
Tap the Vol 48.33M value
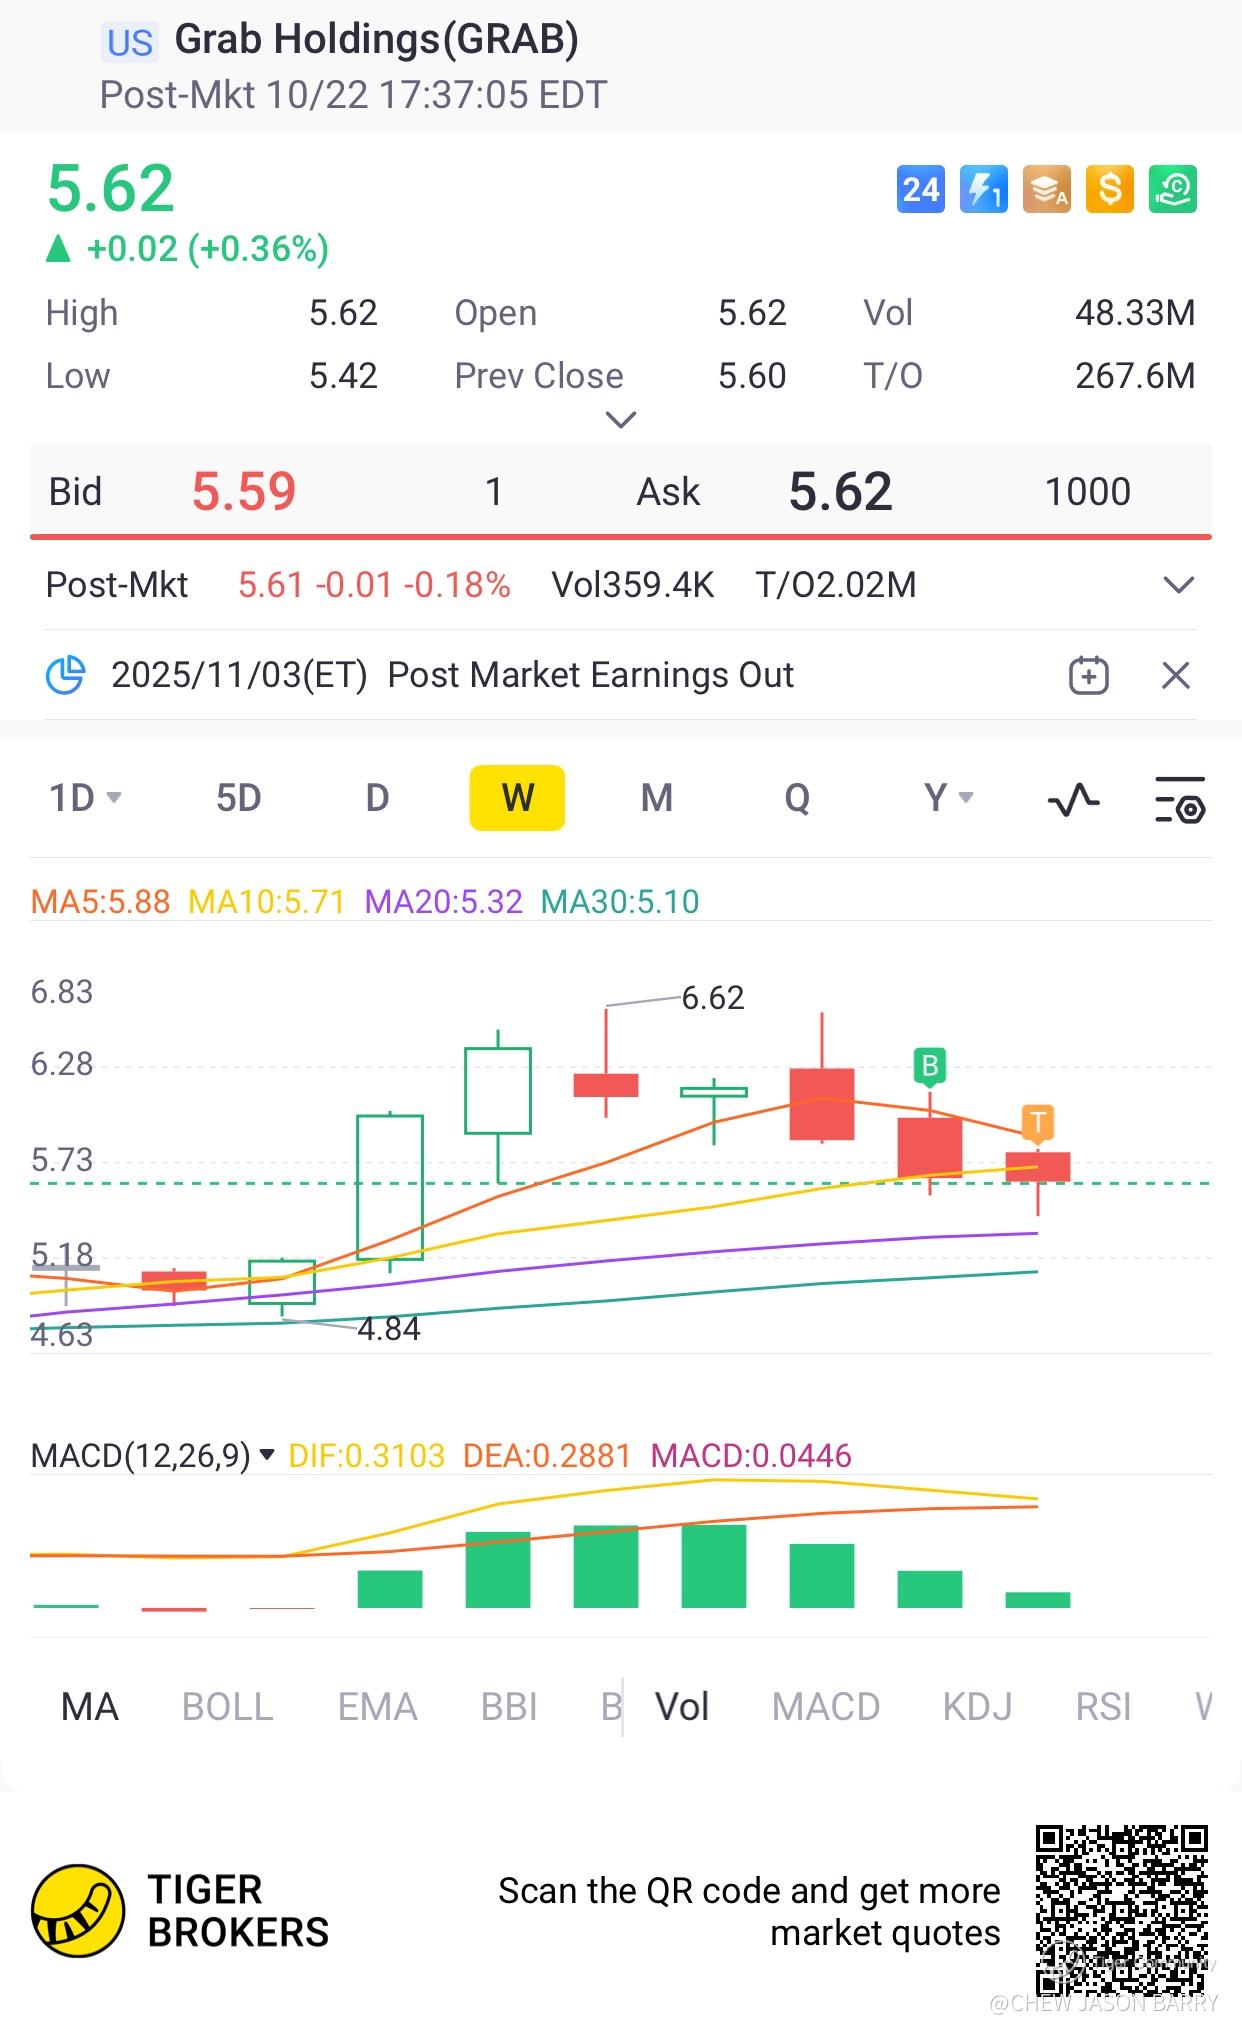point(1135,313)
